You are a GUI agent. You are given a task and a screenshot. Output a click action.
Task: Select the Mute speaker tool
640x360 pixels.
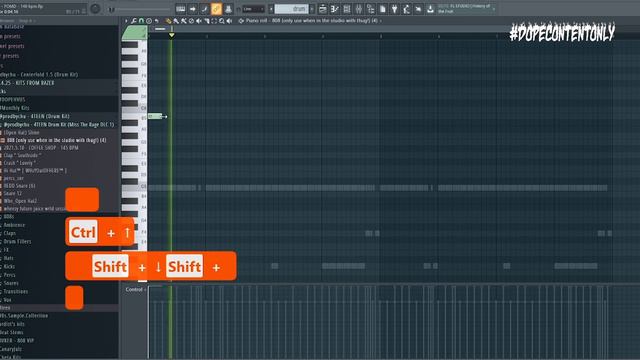point(199,21)
